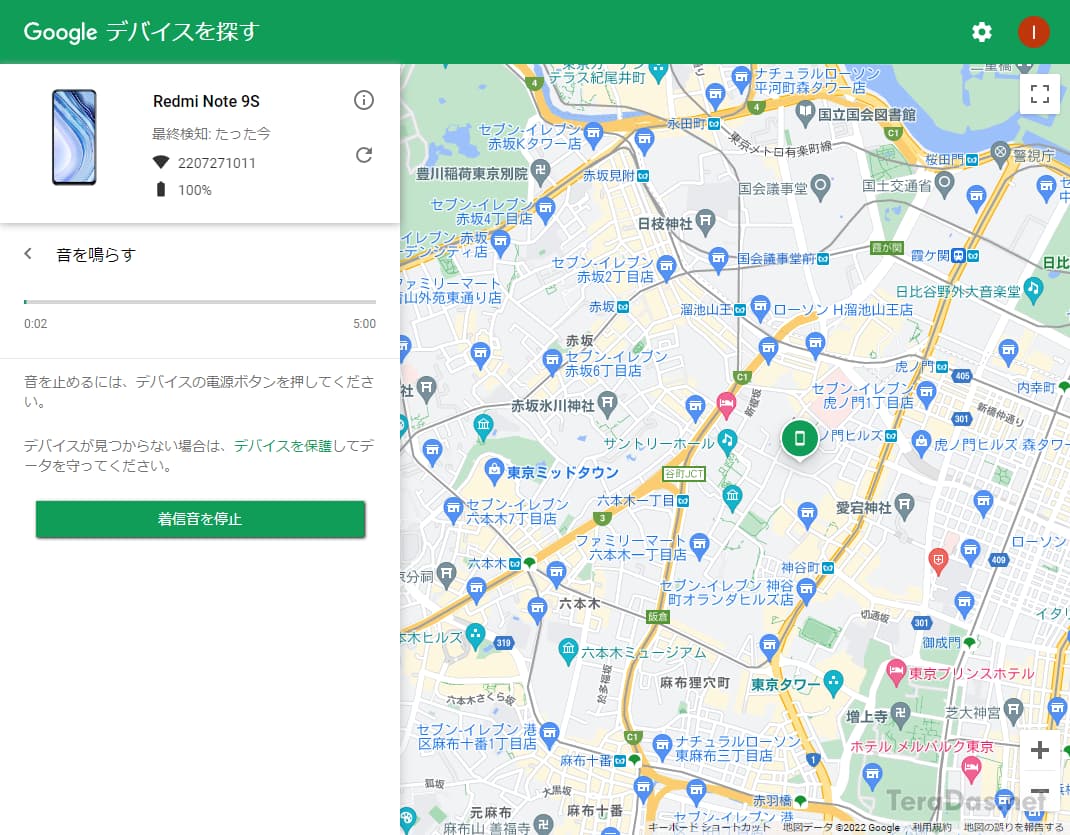Open 地図の誤りを報告する link
The image size is (1070, 835).
pyautogui.click(x=1013, y=827)
